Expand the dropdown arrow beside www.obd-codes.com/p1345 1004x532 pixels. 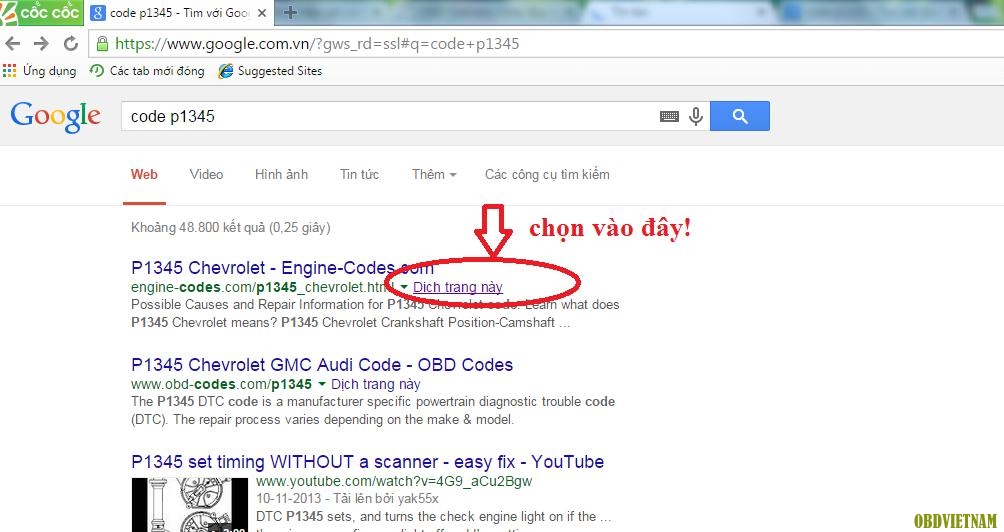pyautogui.click(x=321, y=385)
